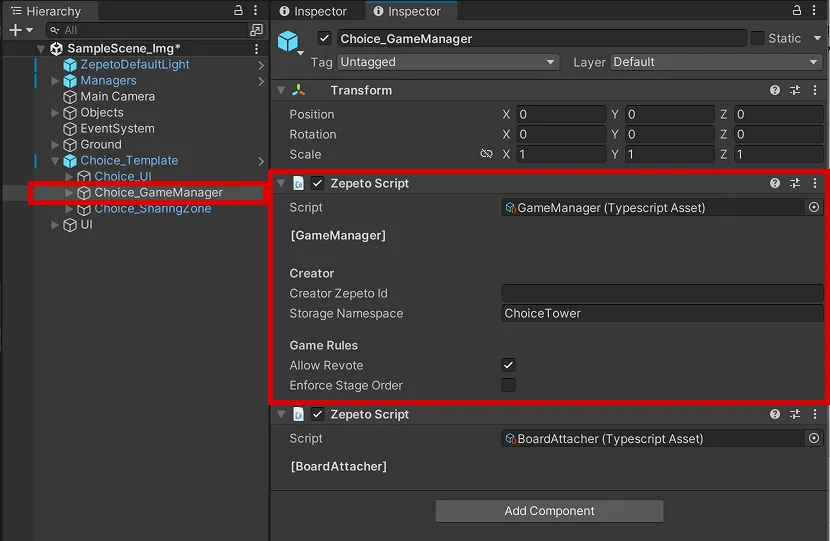Toggle Choice_GameManager active checkbox

[x=324, y=38]
